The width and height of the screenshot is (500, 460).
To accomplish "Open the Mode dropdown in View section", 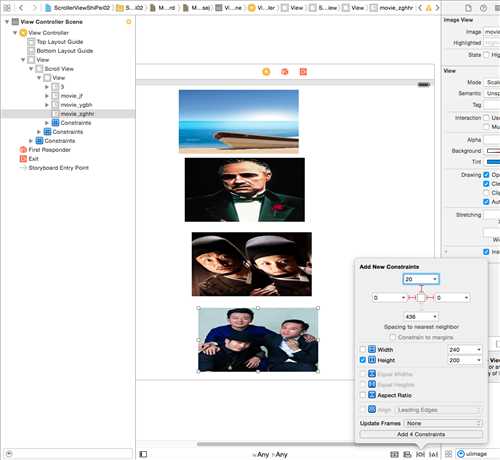I will [x=492, y=82].
